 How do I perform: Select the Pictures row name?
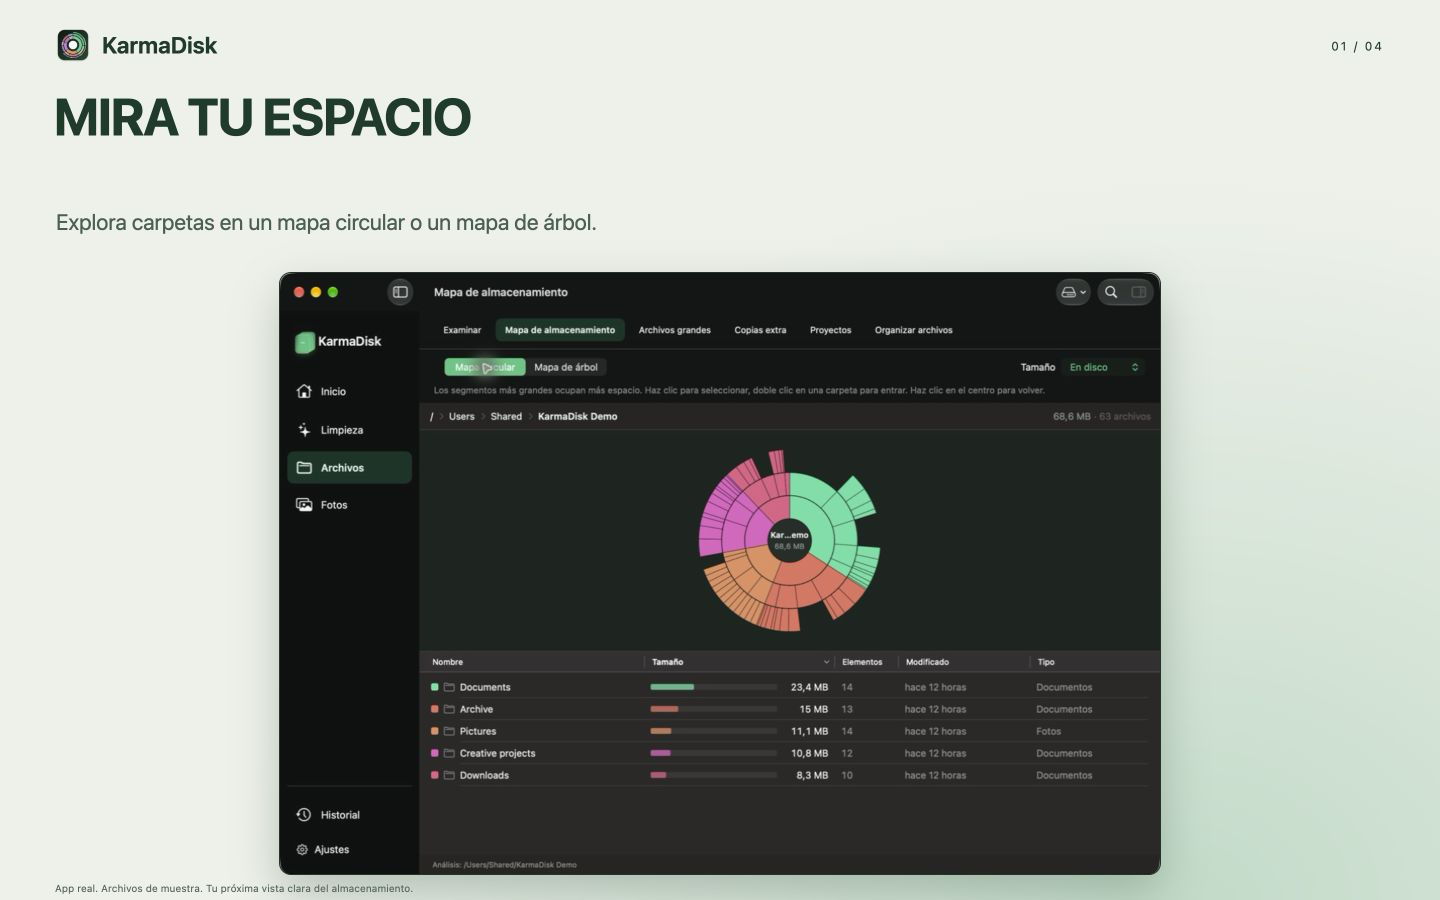(x=478, y=732)
